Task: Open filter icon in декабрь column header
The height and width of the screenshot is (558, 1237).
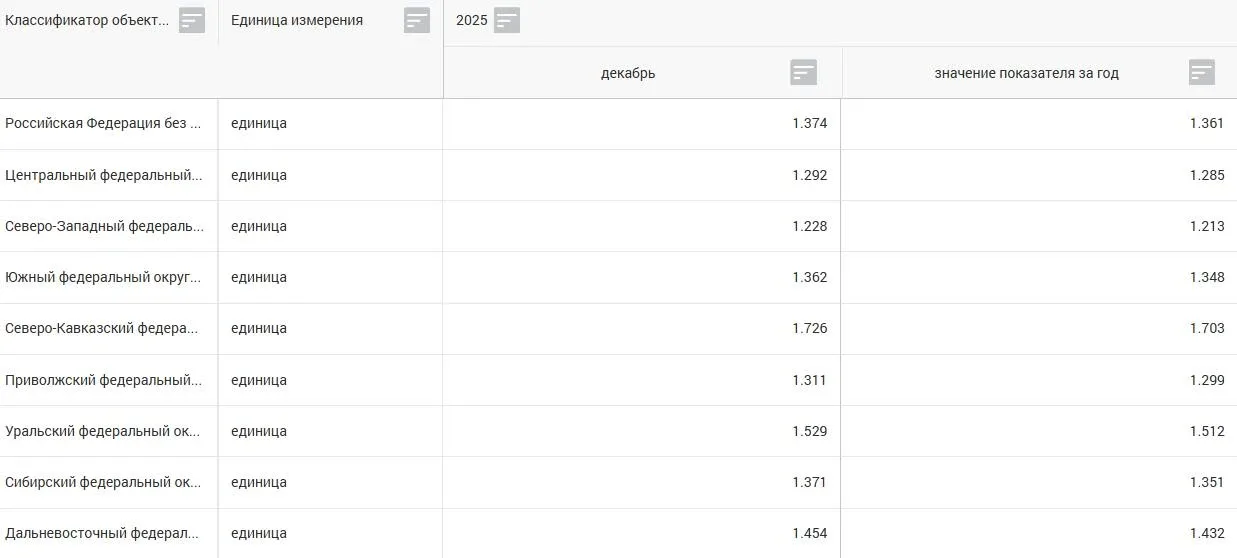Action: pyautogui.click(x=804, y=72)
